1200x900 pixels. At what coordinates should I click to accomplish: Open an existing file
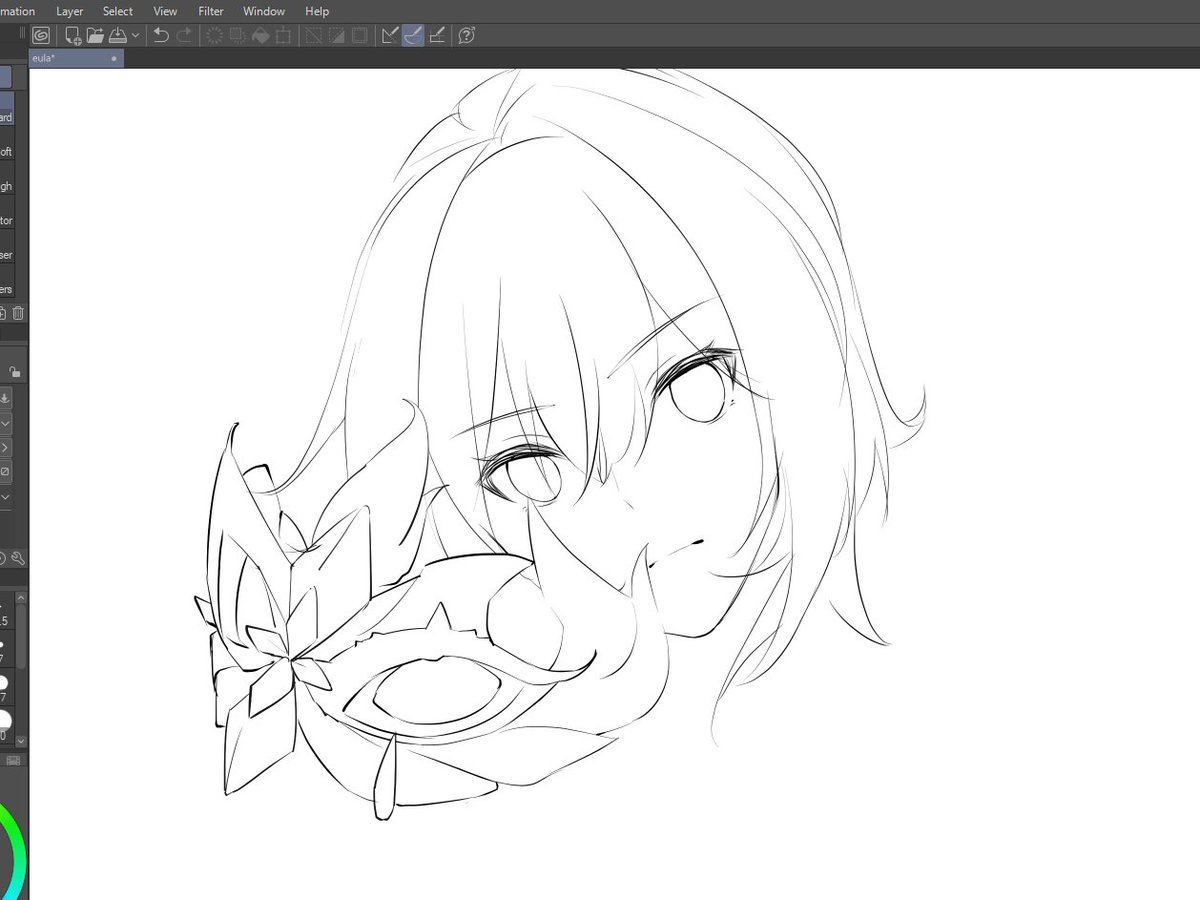95,35
